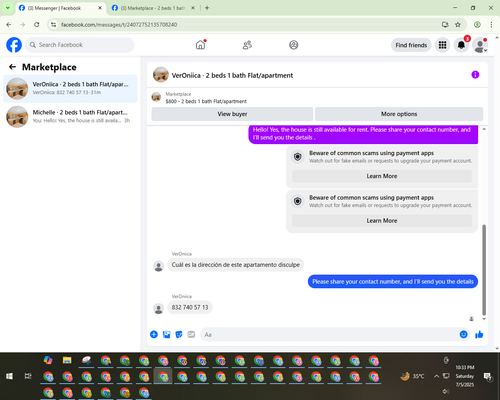Open the tab search dropdown
Viewport: 500px width, 400px height.
click(x=7, y=8)
